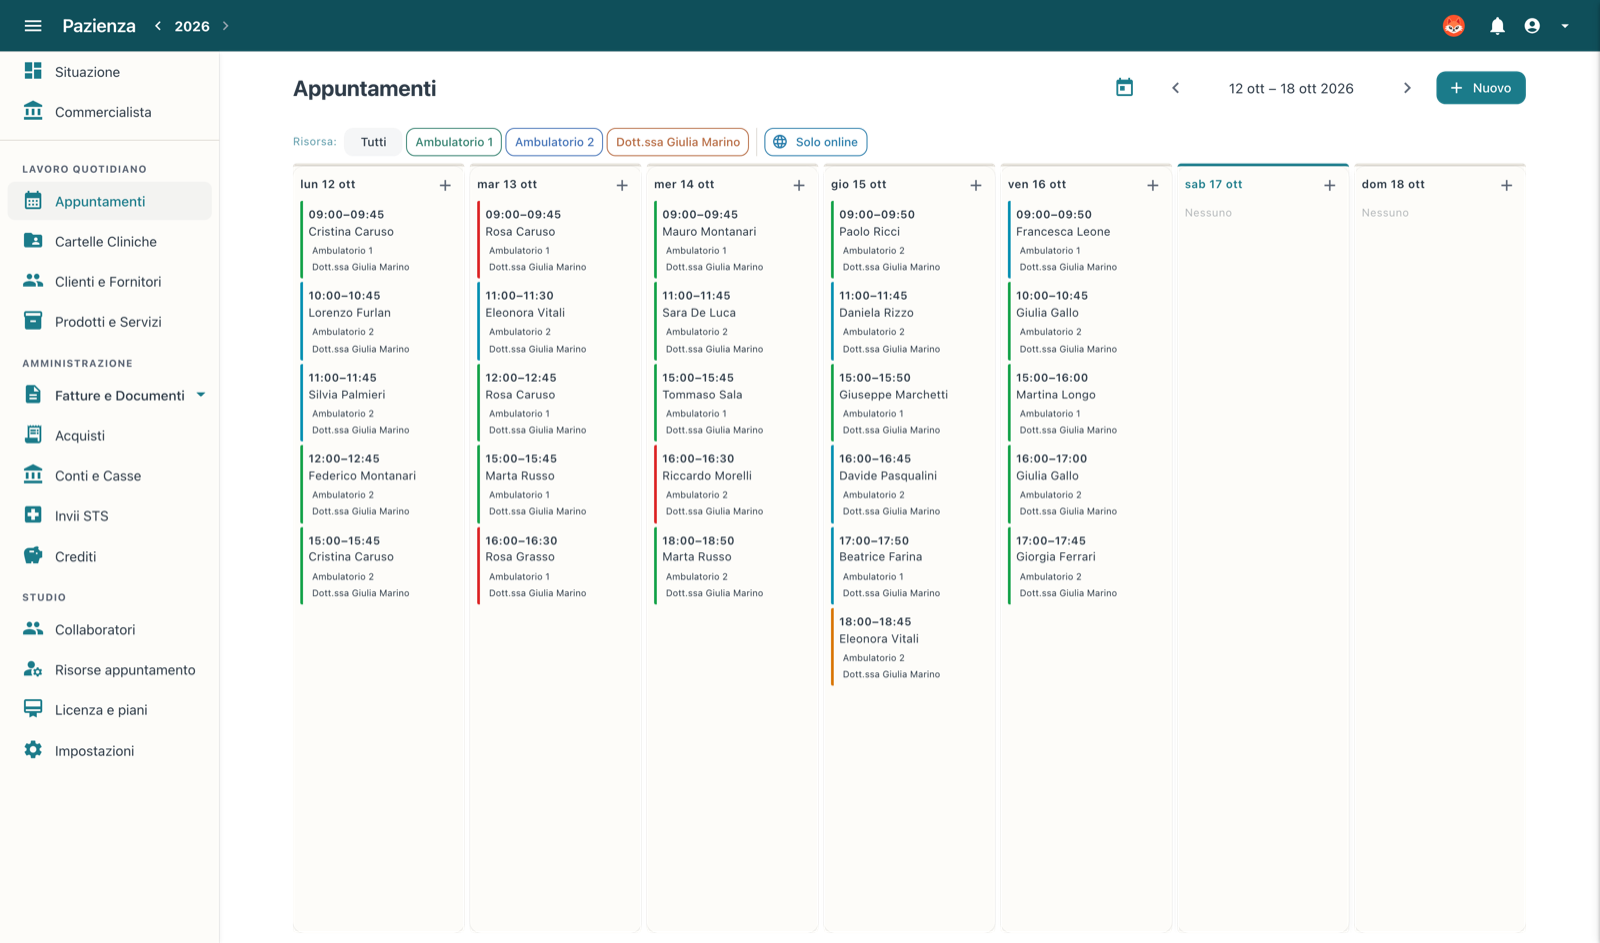Toggle the Dott.ssa Giulia Marino filter chip
This screenshot has width=1600, height=943.
tap(678, 142)
